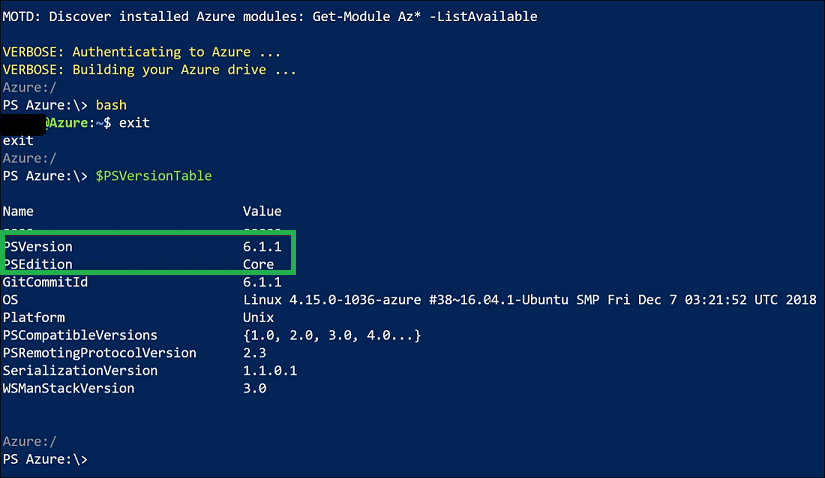Click the final PS Azure:\> prompt line
Screen dimensions: 825x478
[45, 459]
